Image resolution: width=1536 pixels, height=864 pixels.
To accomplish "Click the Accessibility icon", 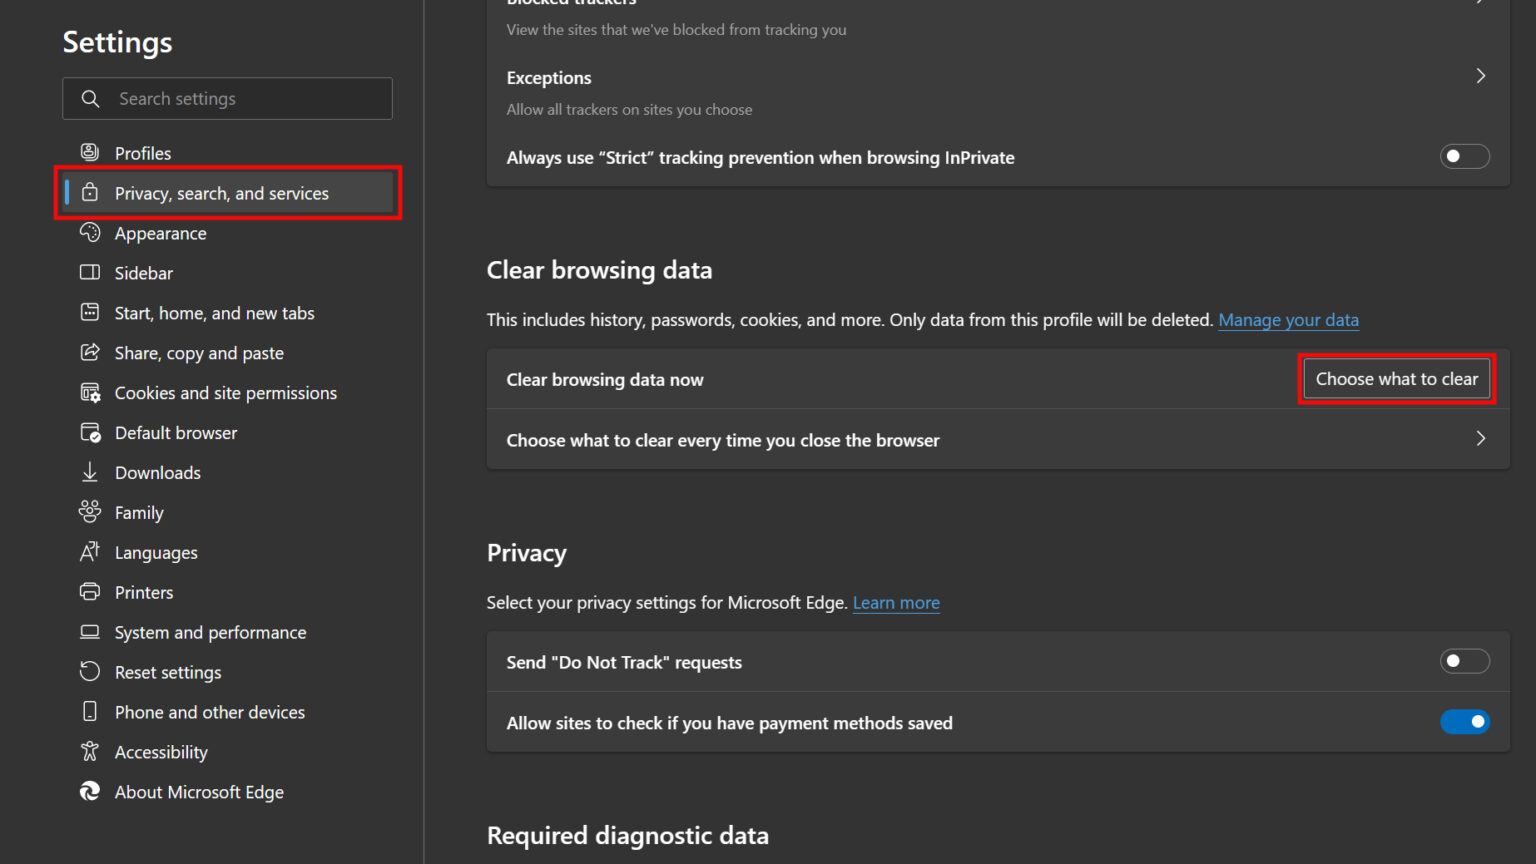I will [90, 751].
